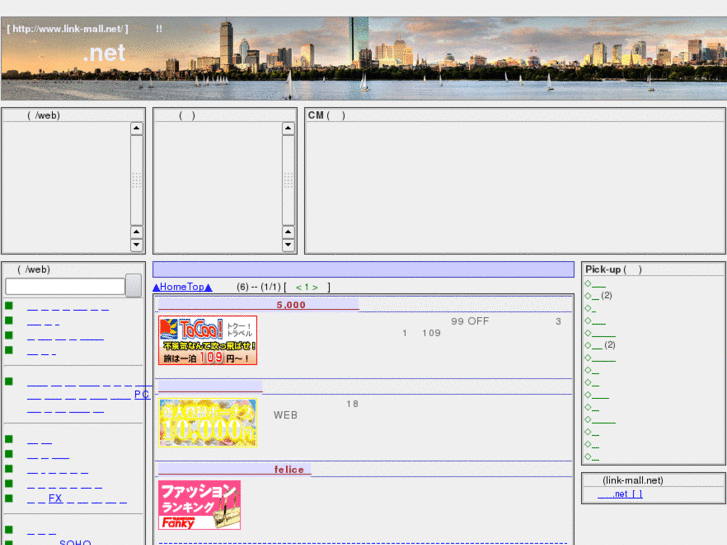
Task: Click the bottom down arrow in leftmost top panel scrollbar
Action: 137,245
